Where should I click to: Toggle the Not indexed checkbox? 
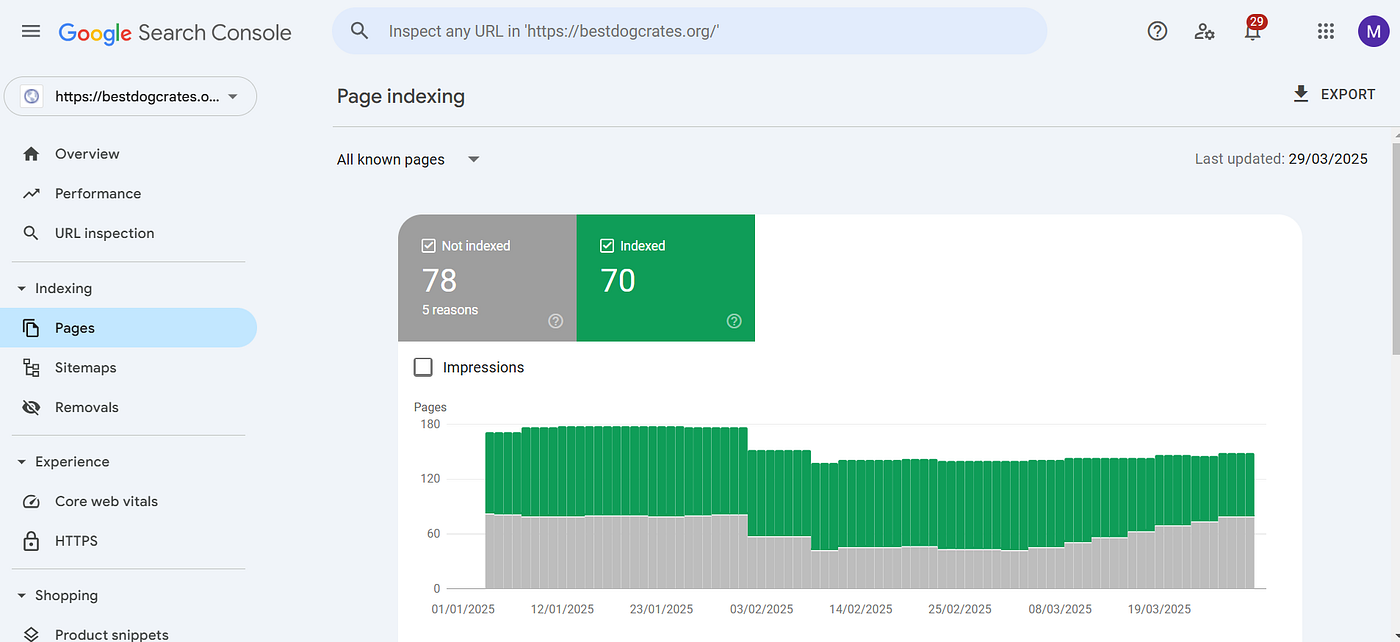[428, 245]
